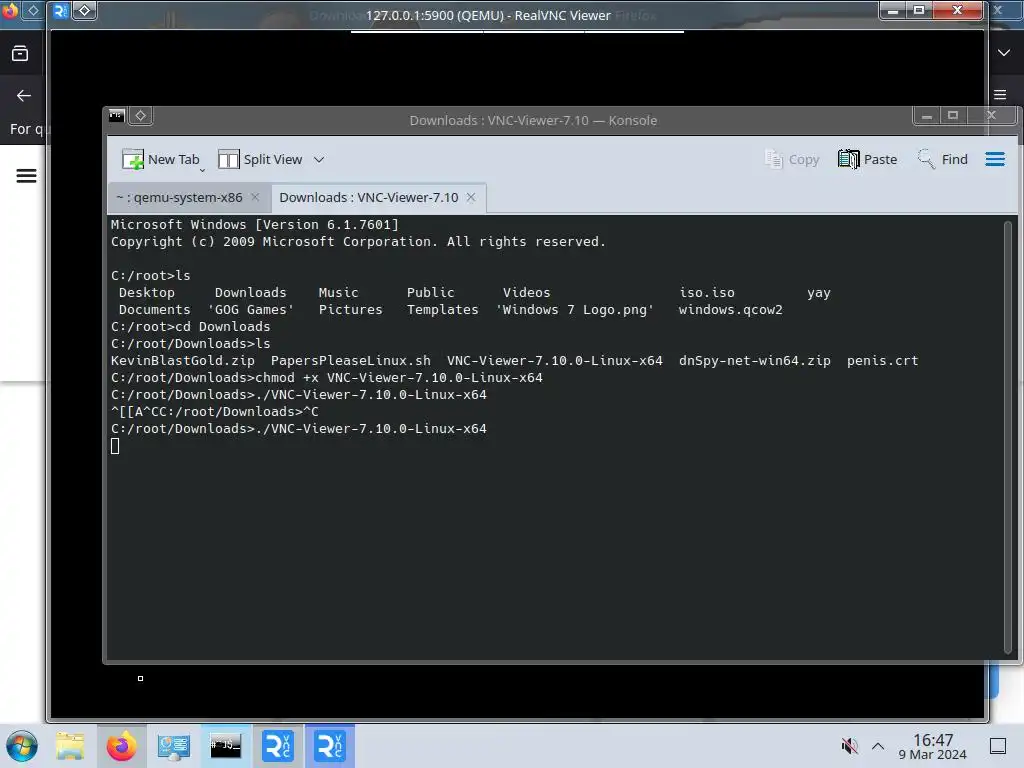
Task: Click the Split View button
Action: click(x=260, y=159)
